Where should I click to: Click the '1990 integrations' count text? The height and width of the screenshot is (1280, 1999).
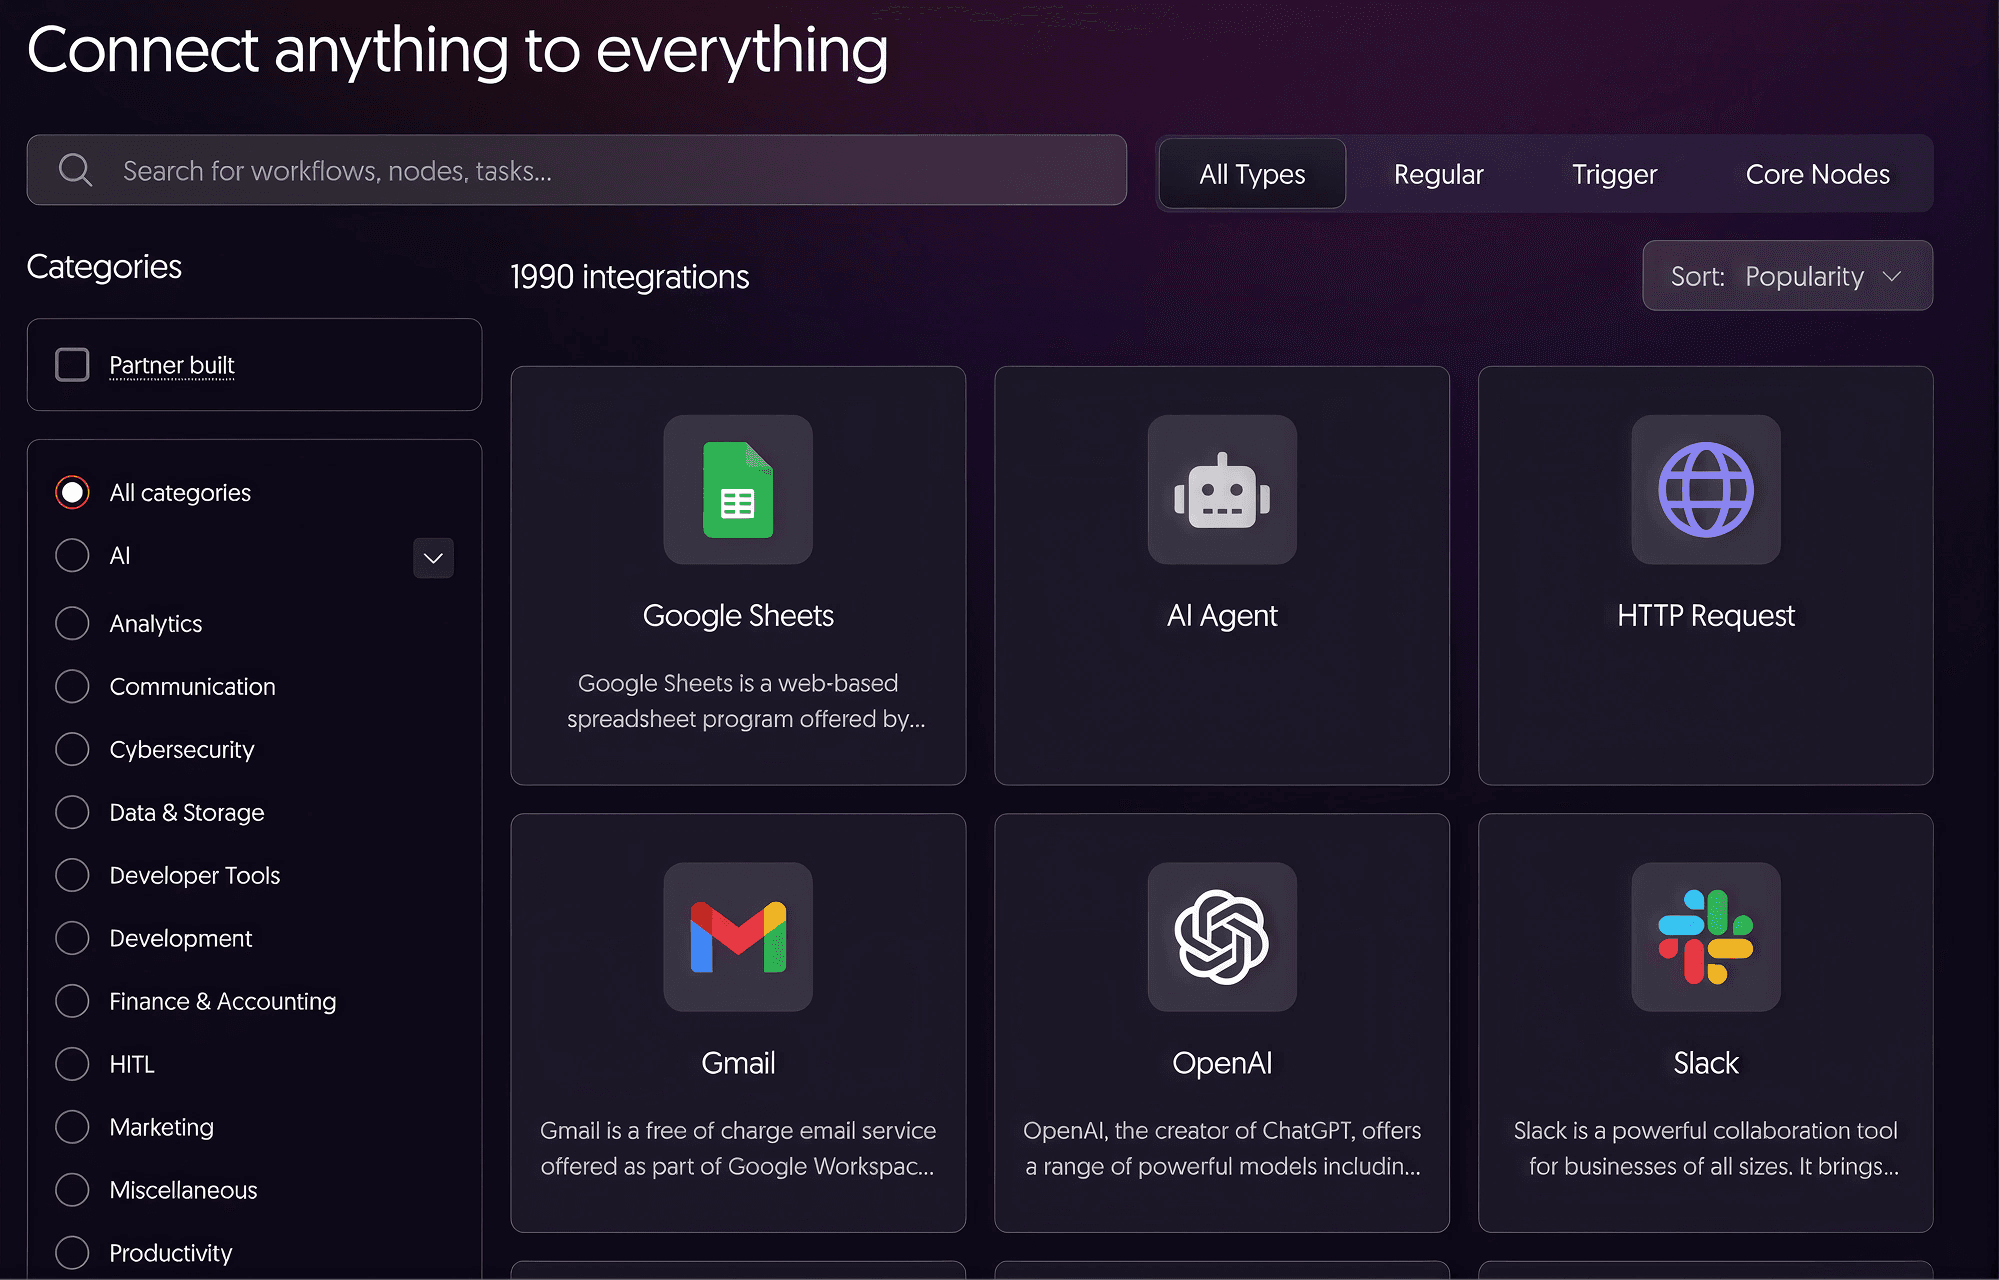click(x=629, y=277)
